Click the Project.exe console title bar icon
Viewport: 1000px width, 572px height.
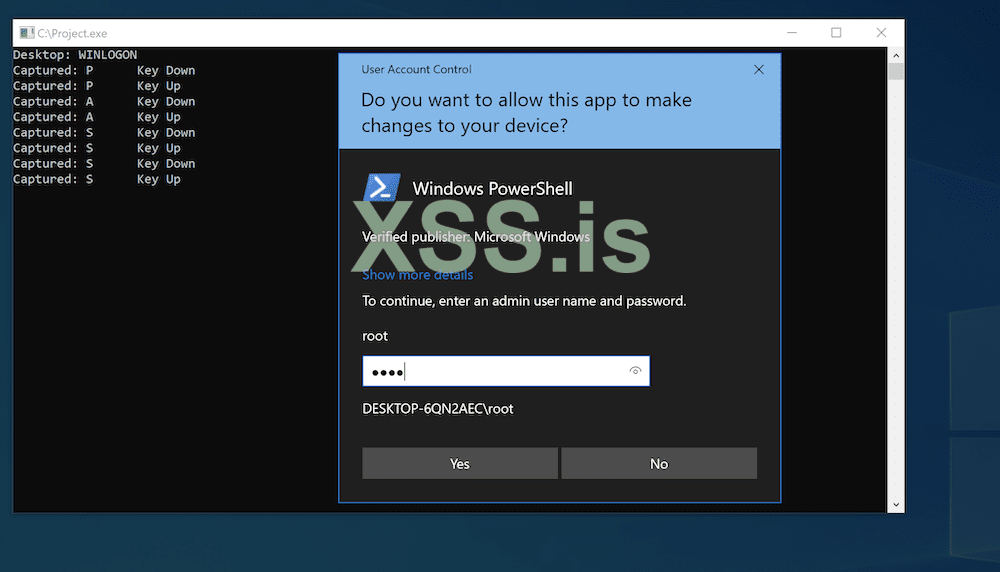(x=27, y=33)
